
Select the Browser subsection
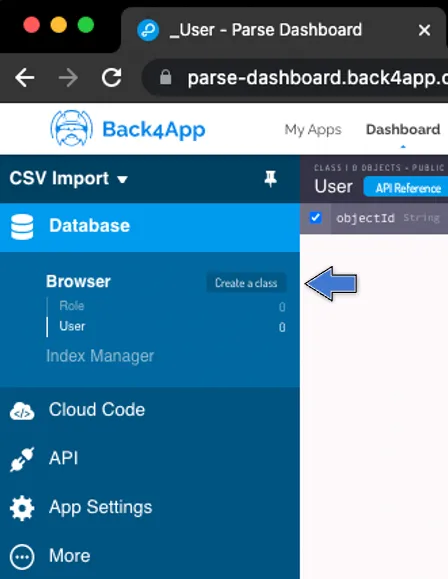pos(78,282)
